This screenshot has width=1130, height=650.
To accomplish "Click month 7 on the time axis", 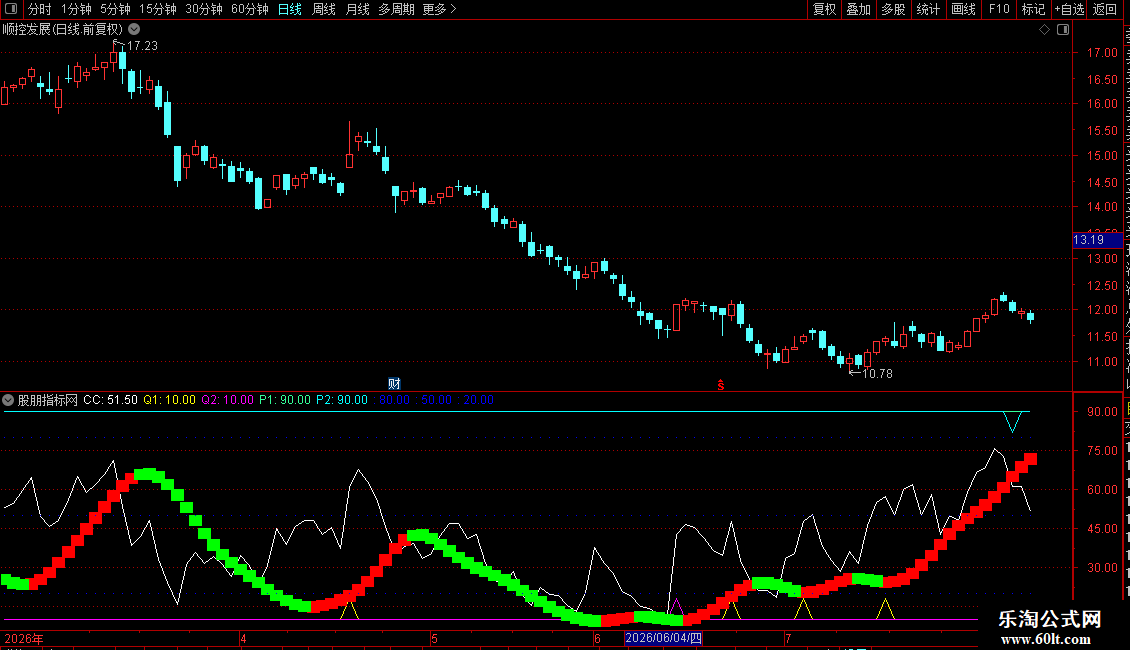I will 788,638.
